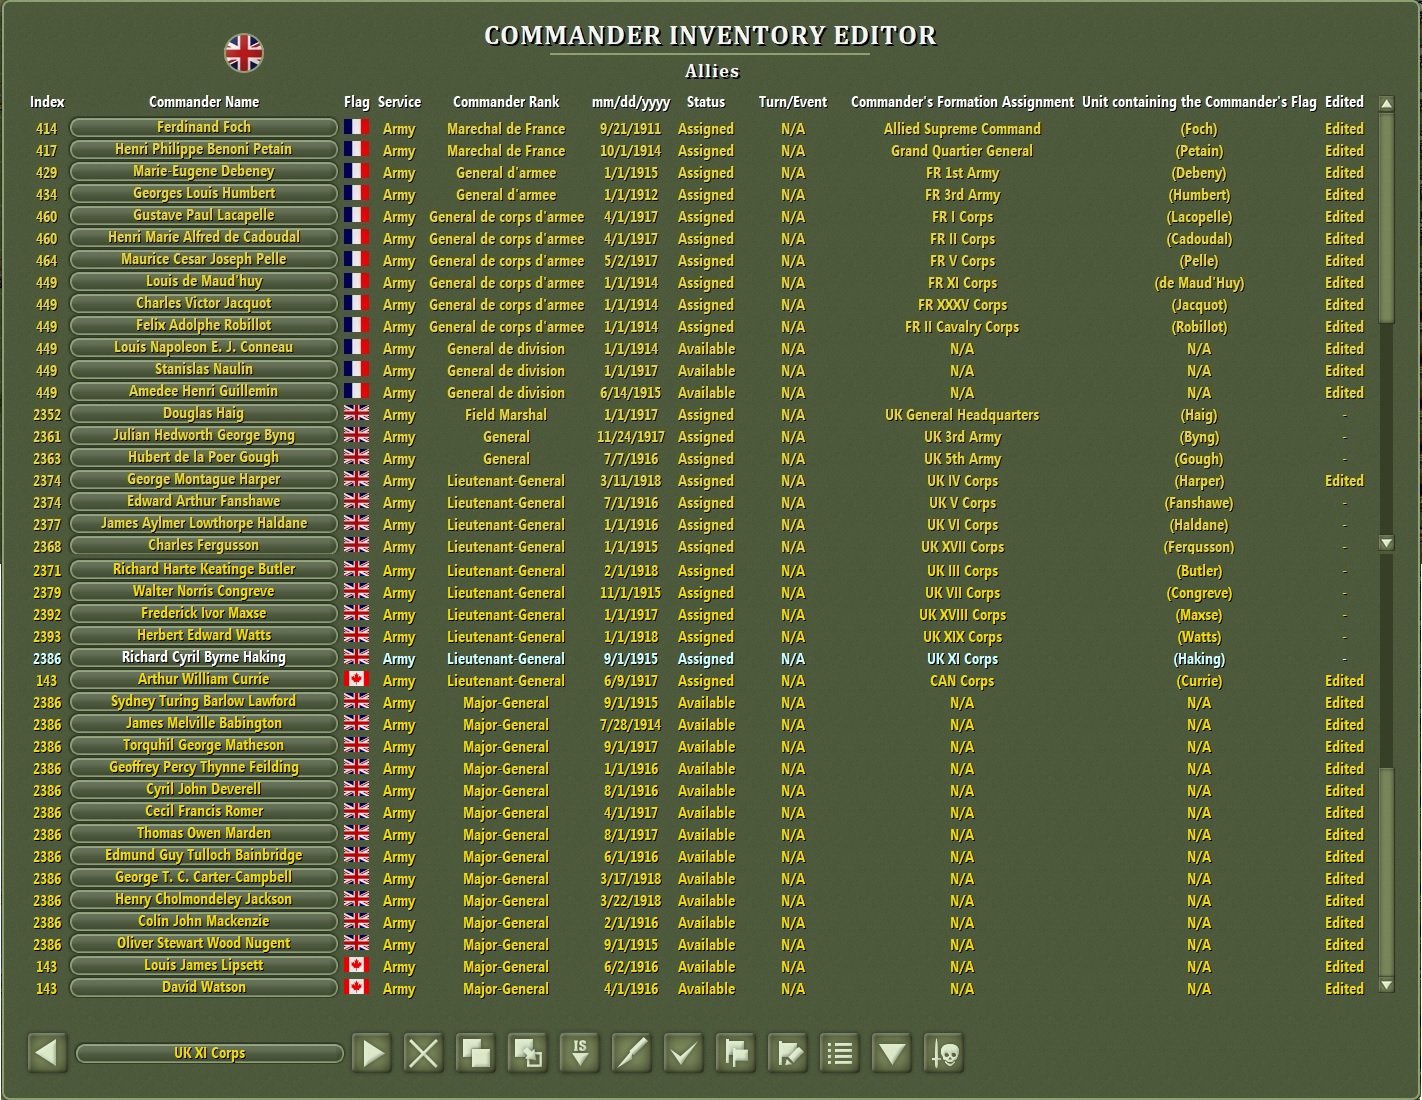Select commander Hubert de la Poer Gough
Screen dimensions: 1422x1100
pos(204,457)
